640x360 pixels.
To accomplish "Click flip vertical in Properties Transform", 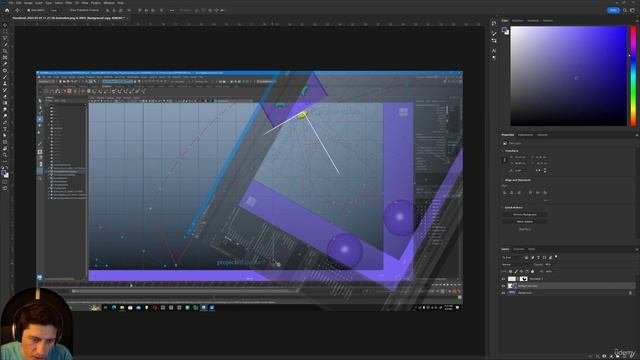I will pyautogui.click(x=544, y=171).
